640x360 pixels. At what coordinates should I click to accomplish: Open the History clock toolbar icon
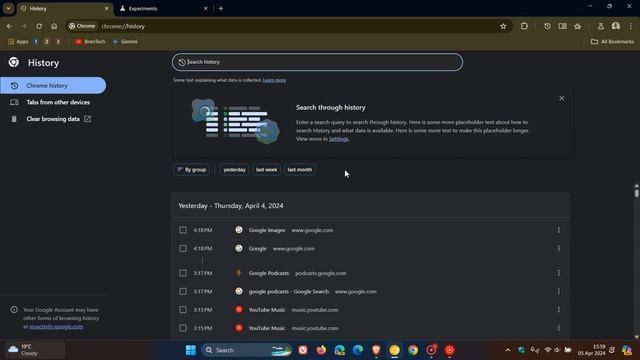click(547, 26)
